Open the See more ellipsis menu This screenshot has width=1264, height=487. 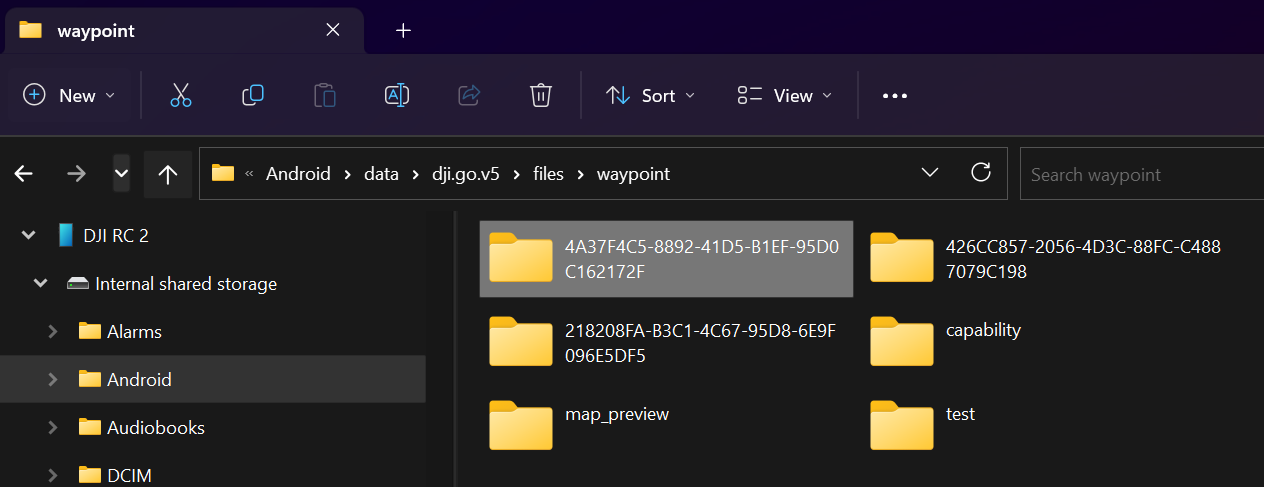pos(894,96)
